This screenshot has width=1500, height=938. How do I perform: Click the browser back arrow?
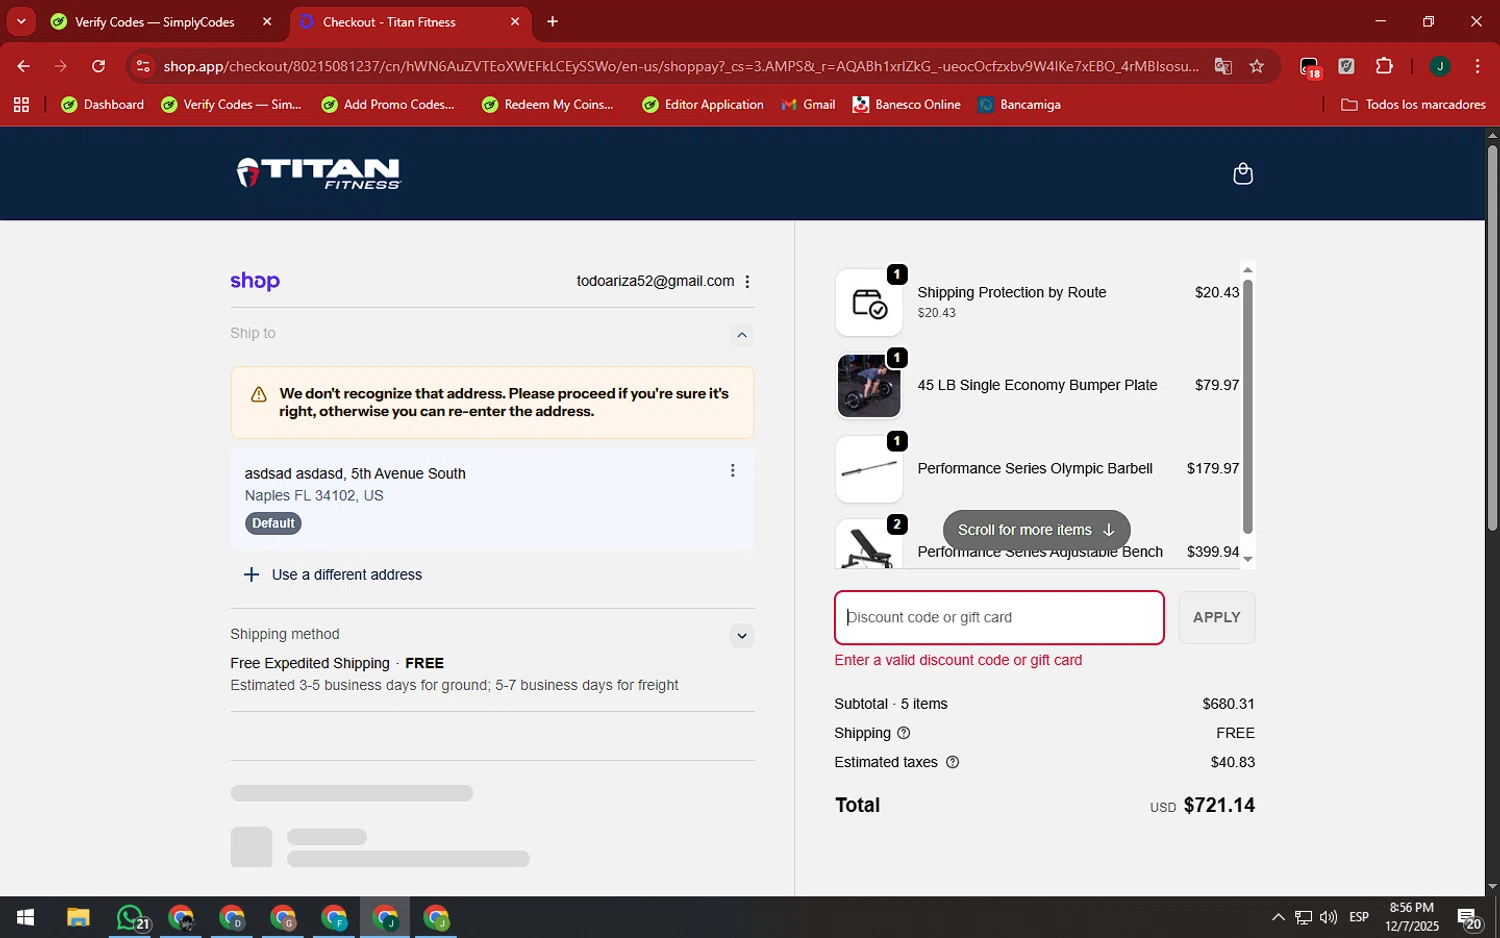pyautogui.click(x=23, y=66)
